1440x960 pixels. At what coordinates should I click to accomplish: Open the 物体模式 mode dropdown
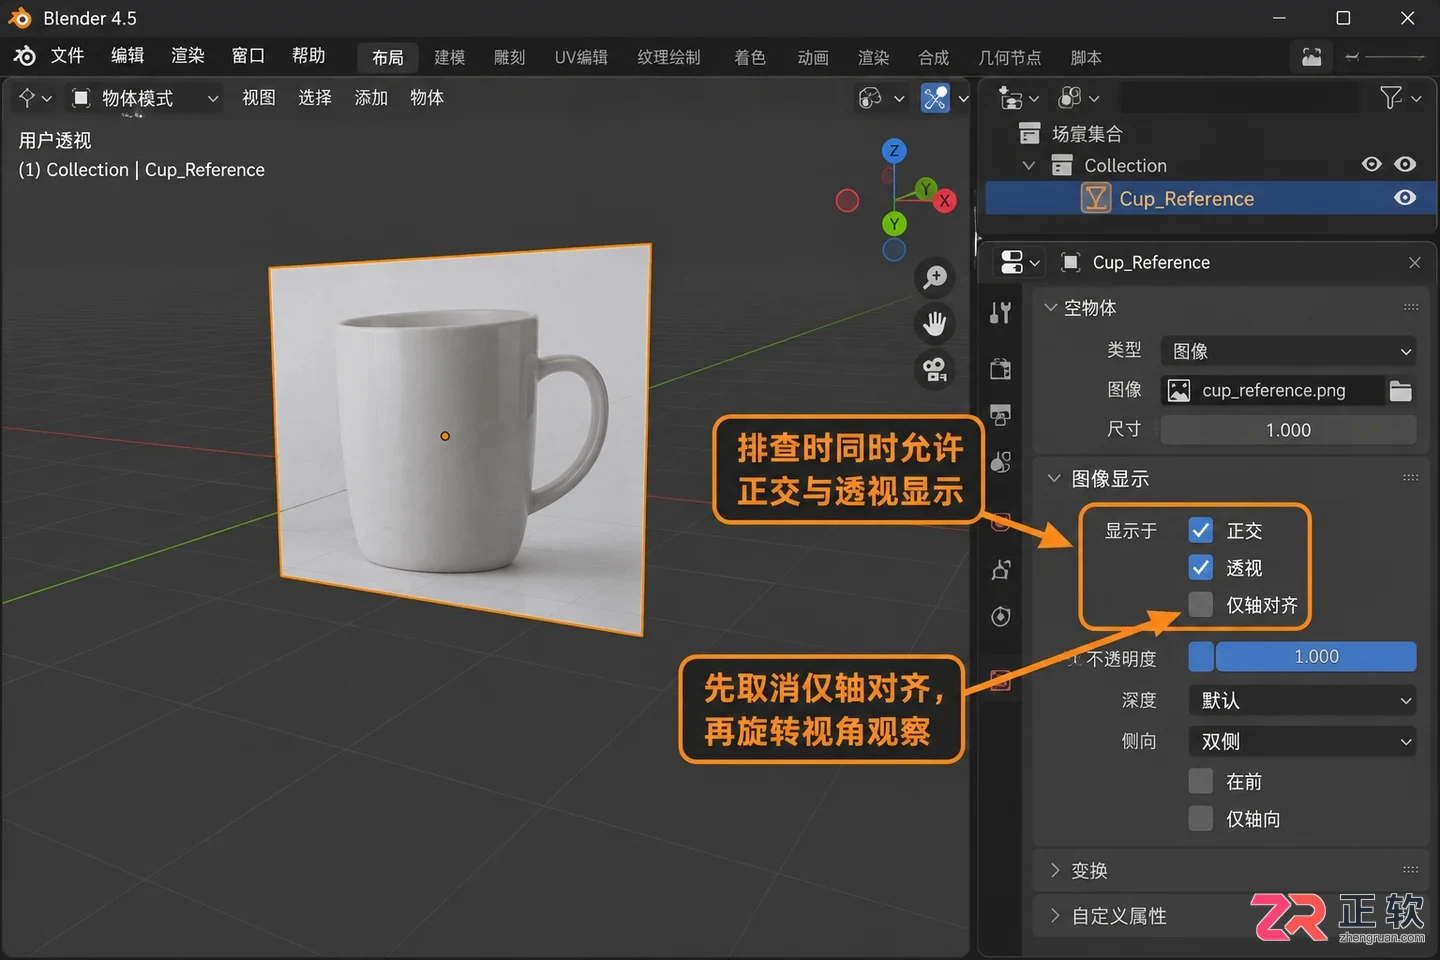(x=145, y=98)
